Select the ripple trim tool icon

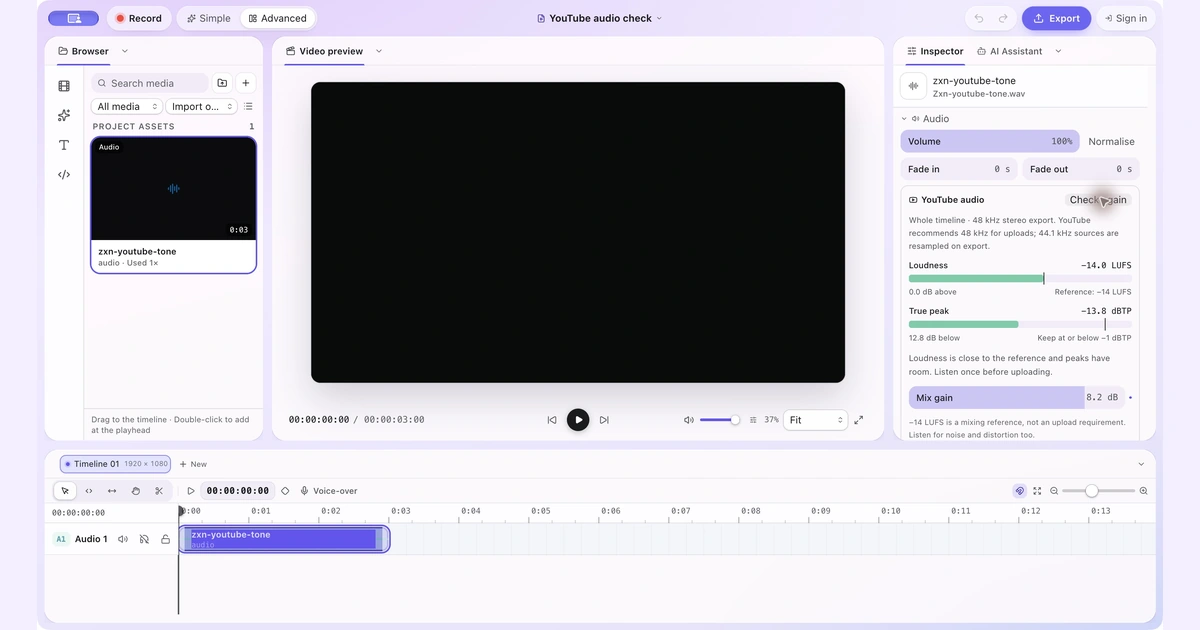click(89, 491)
